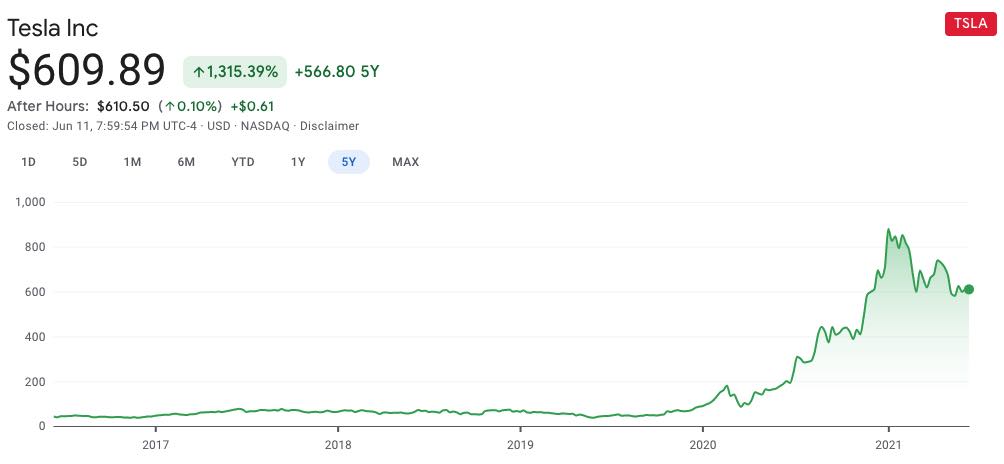This screenshot has height=464, width=1004.
Task: Click the up arrow in the percentage badge
Action: coord(198,72)
